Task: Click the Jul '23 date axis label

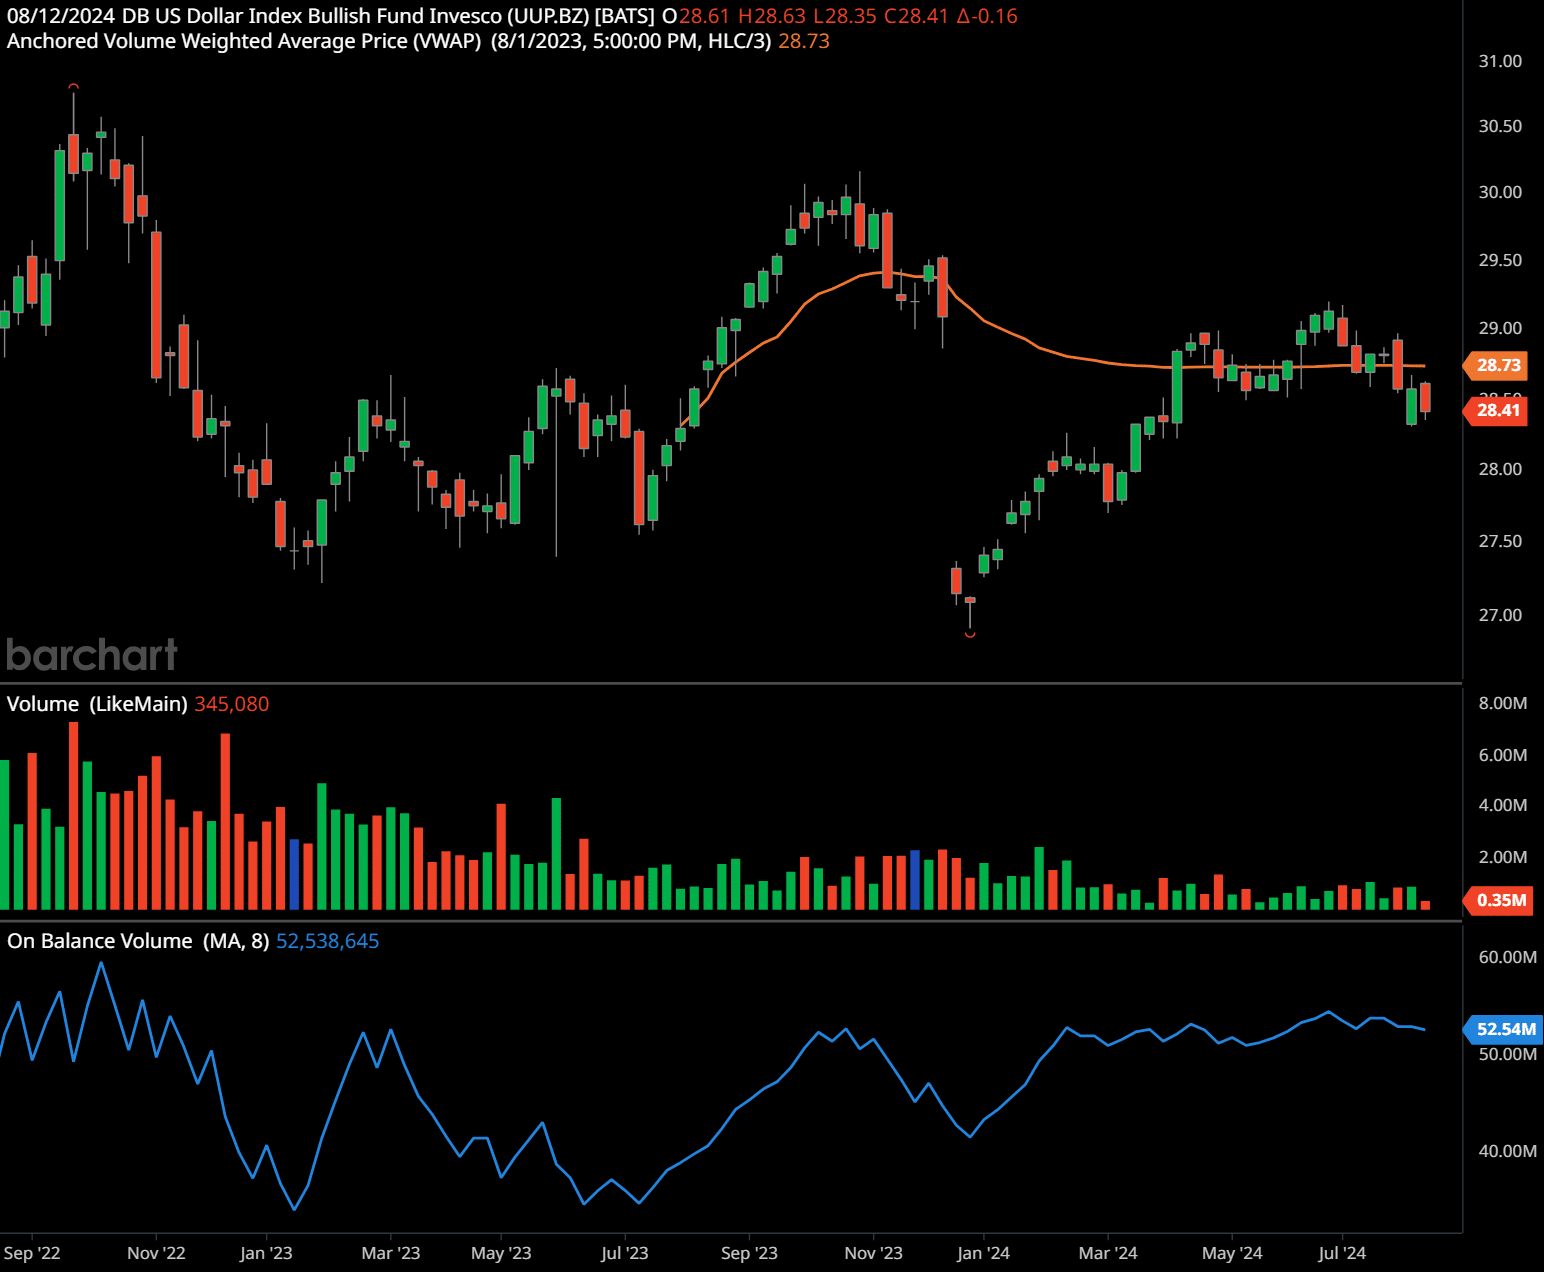Action: pos(624,1253)
